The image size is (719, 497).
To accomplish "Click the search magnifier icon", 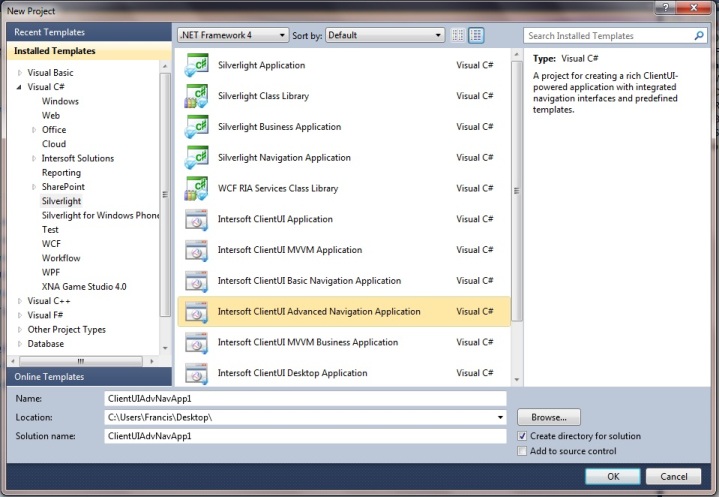I will 699,35.
